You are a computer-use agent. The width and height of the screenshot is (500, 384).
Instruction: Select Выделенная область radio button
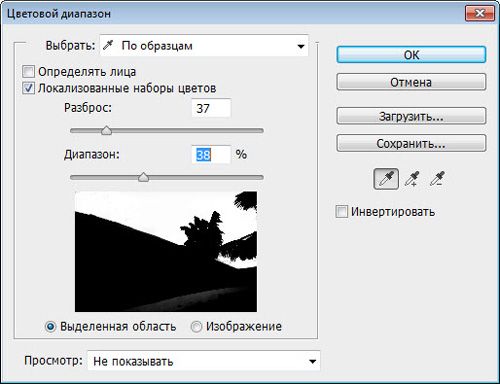click(51, 327)
